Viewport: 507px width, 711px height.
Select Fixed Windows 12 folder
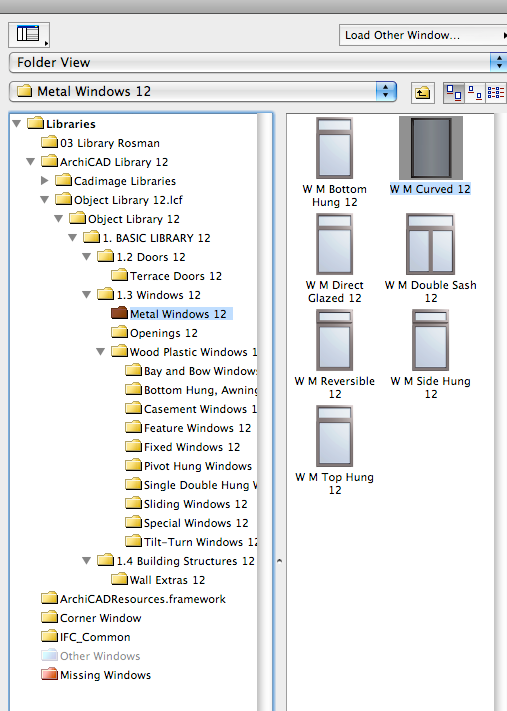pyautogui.click(x=183, y=447)
